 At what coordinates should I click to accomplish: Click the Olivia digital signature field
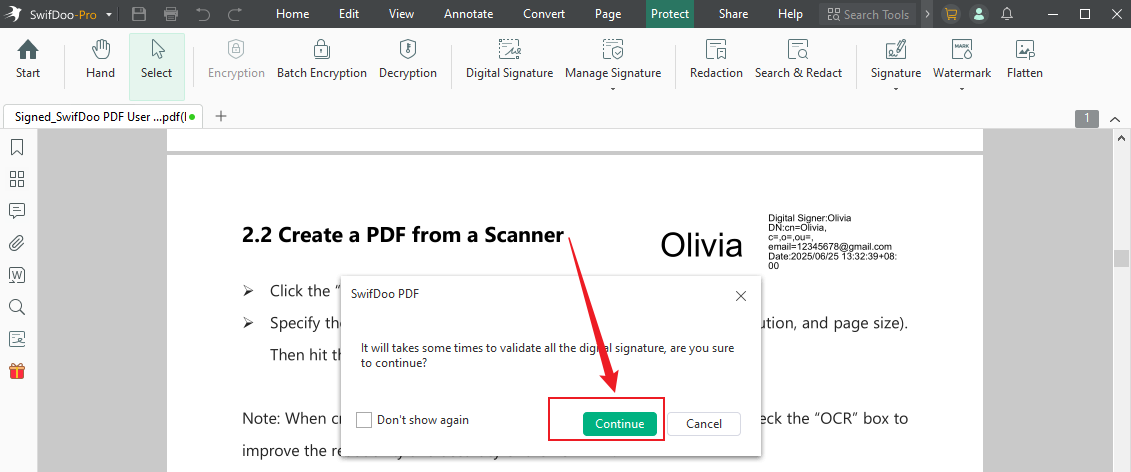point(779,242)
